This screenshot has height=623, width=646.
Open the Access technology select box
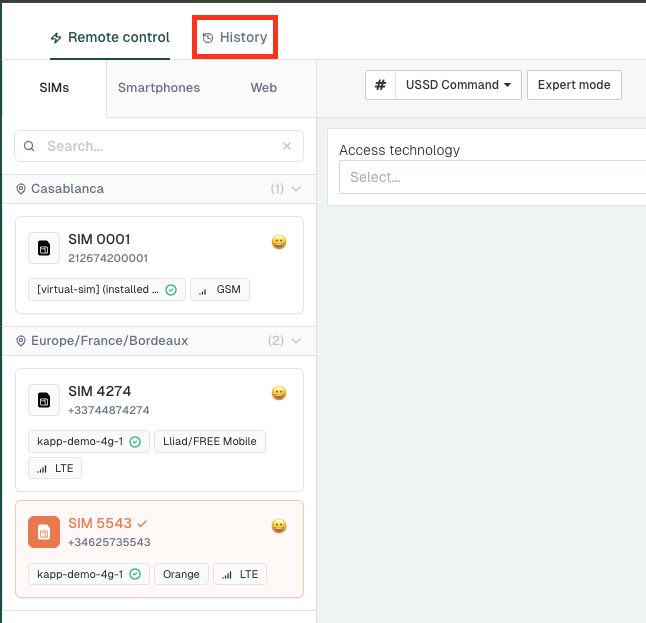point(490,177)
